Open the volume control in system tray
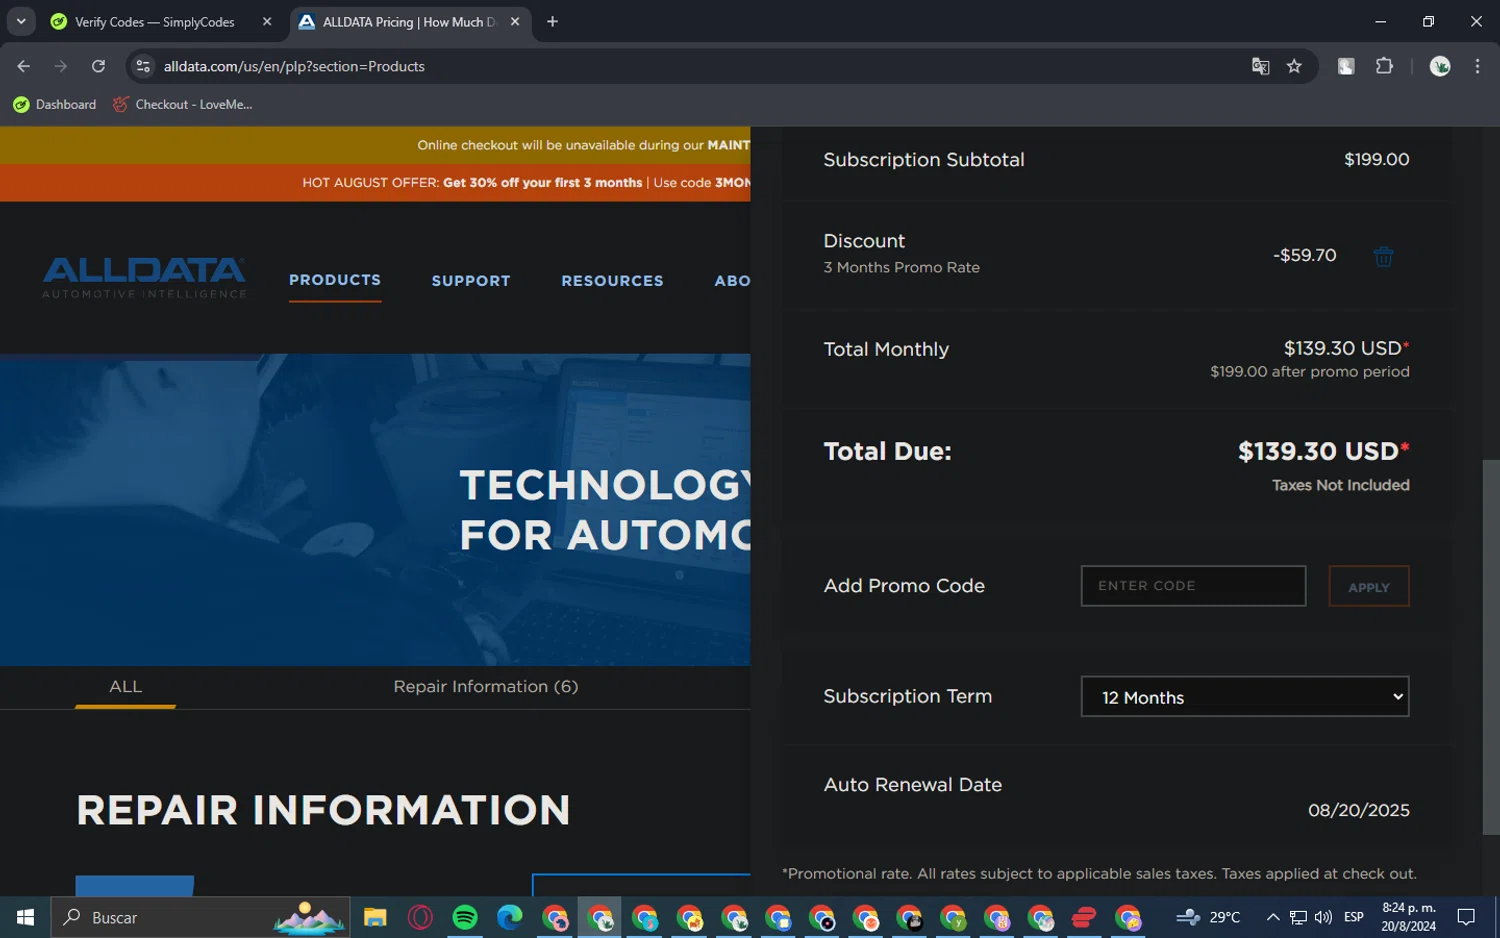This screenshot has width=1500, height=938. [1323, 917]
